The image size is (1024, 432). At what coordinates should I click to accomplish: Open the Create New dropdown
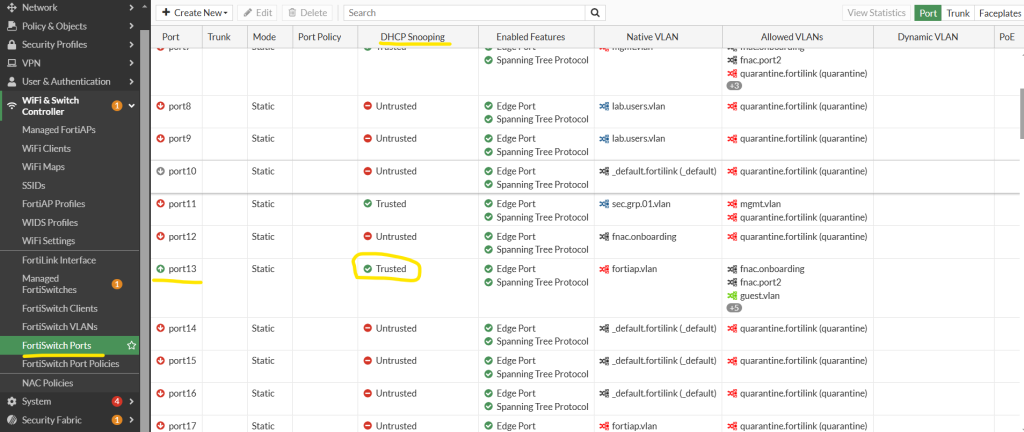[x=196, y=12]
